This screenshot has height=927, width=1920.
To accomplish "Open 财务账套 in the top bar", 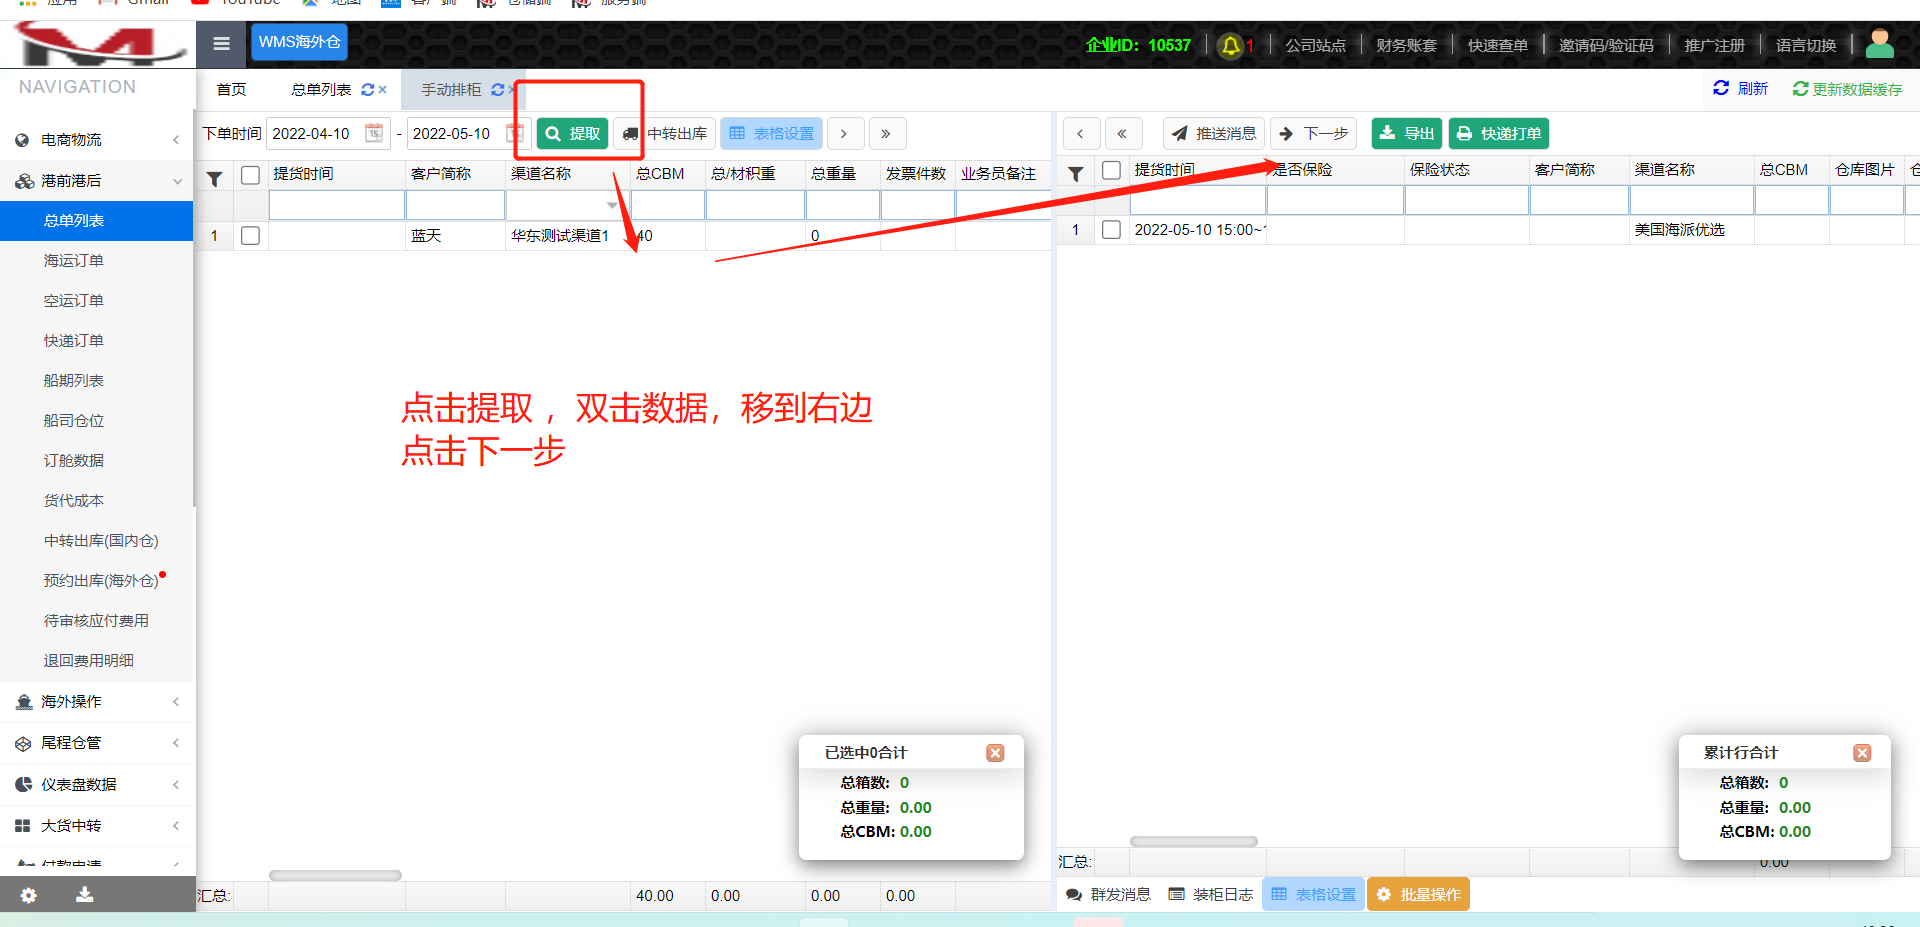I will pyautogui.click(x=1406, y=45).
